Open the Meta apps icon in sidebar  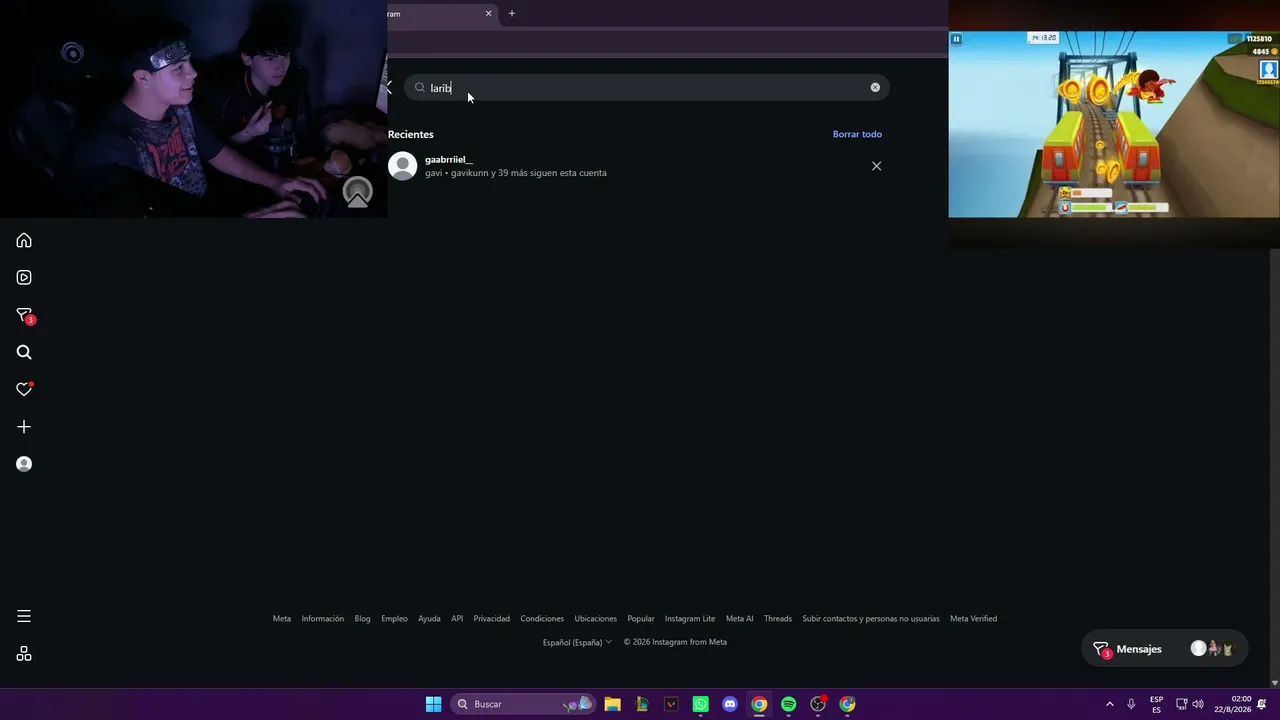tap(24, 654)
